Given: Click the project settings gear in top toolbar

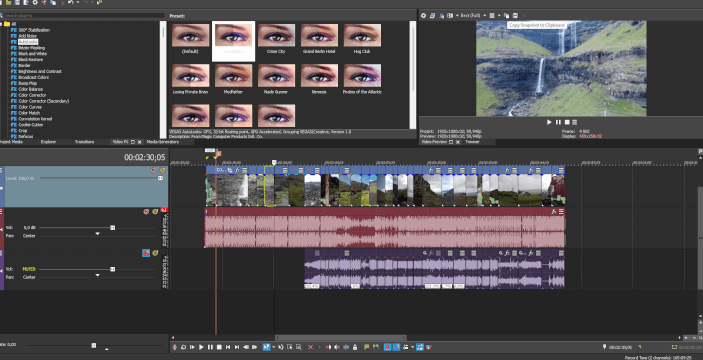Looking at the screenshot, I should (35, 2).
